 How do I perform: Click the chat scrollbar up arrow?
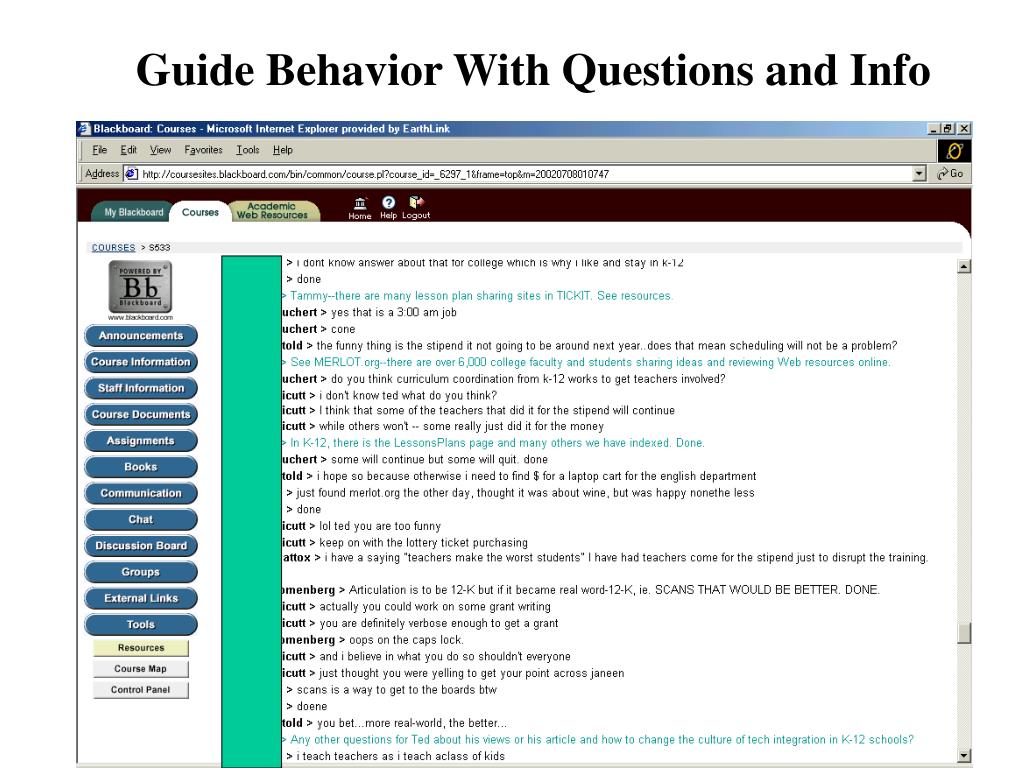pyautogui.click(x=964, y=266)
